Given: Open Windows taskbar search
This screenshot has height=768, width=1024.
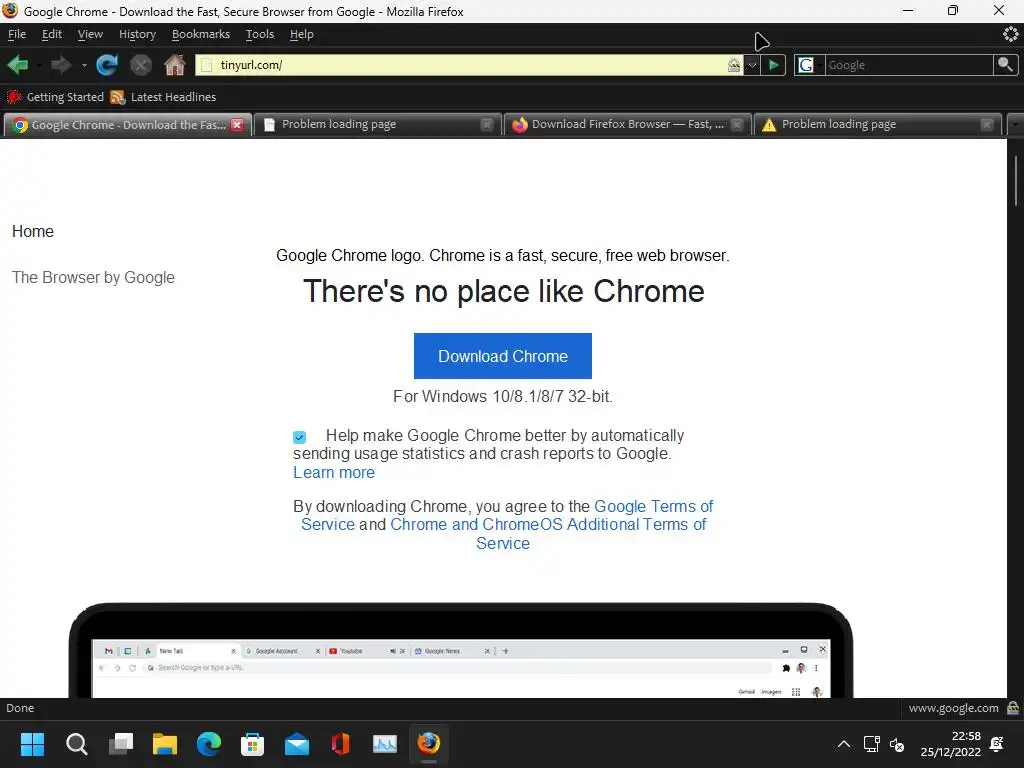Looking at the screenshot, I should point(76,744).
